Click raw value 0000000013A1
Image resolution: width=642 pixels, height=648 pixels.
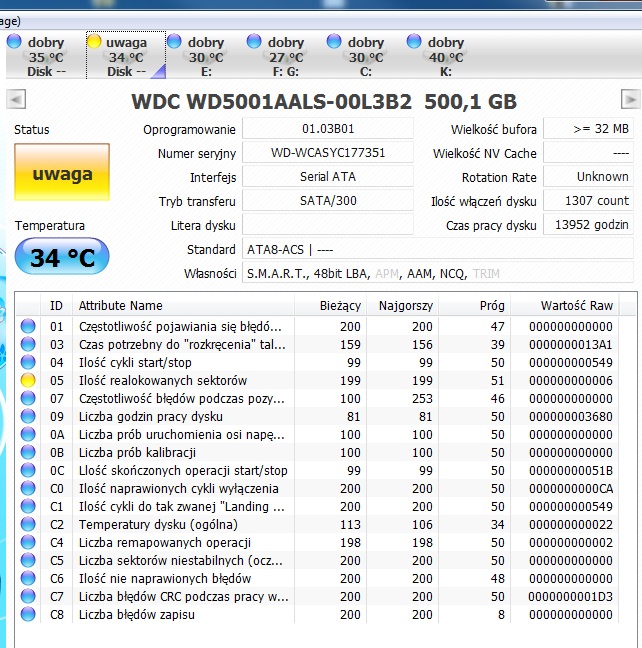tap(570, 344)
